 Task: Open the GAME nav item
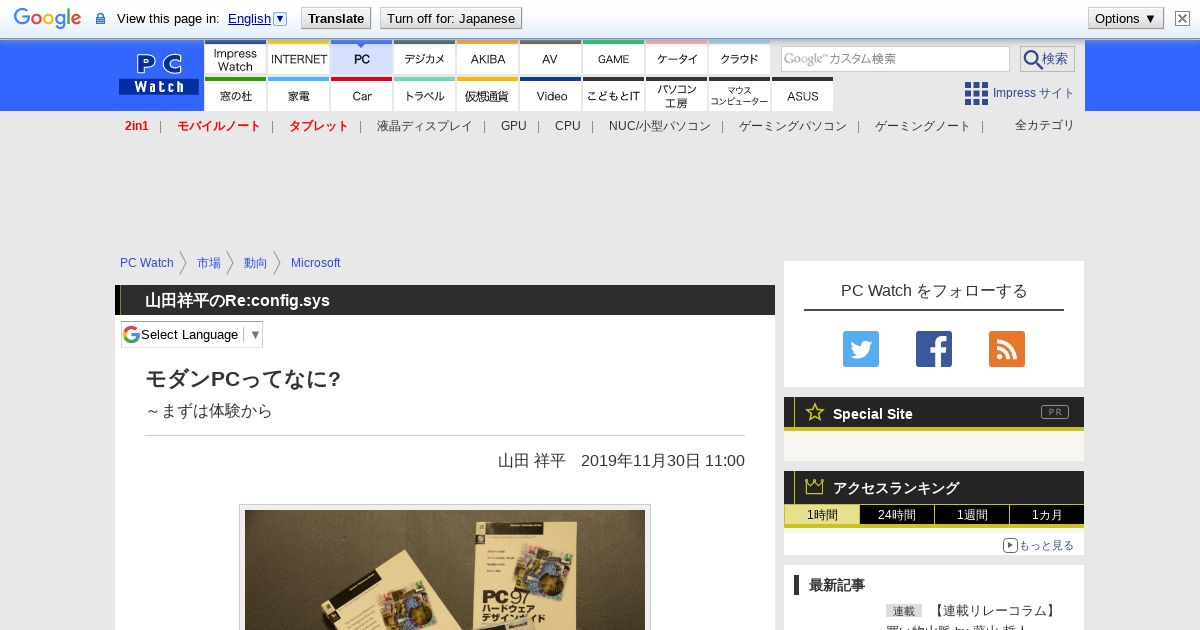pos(613,59)
